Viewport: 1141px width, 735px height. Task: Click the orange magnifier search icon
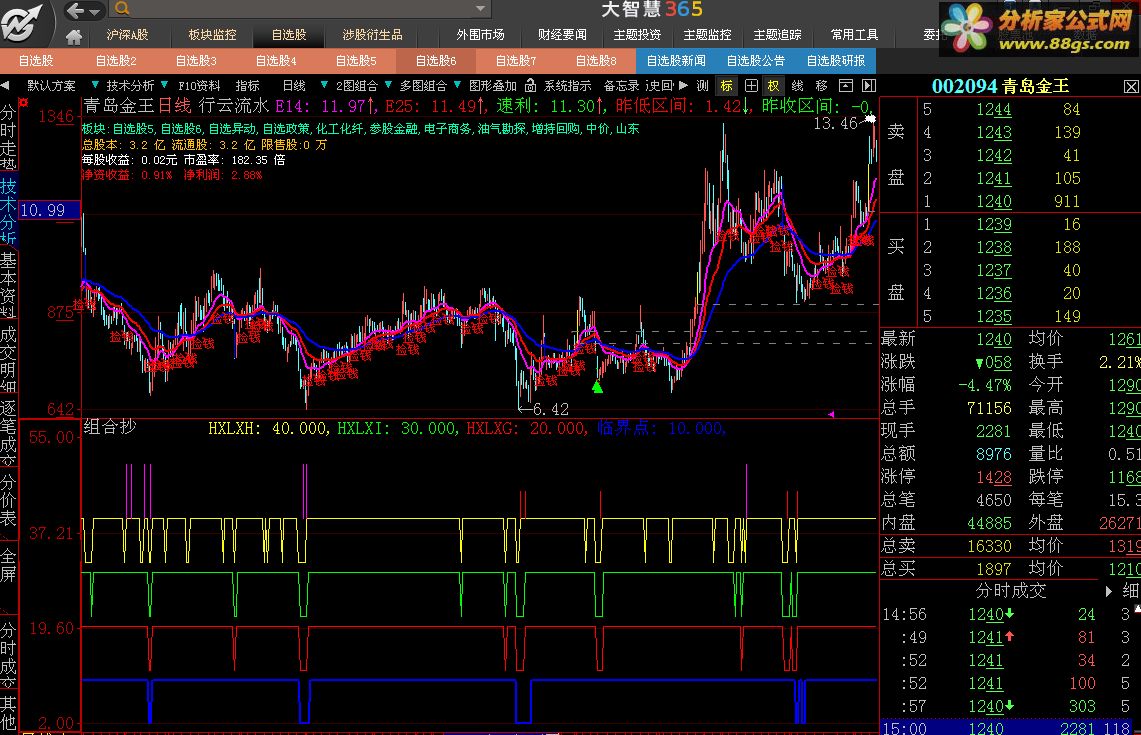coord(122,9)
